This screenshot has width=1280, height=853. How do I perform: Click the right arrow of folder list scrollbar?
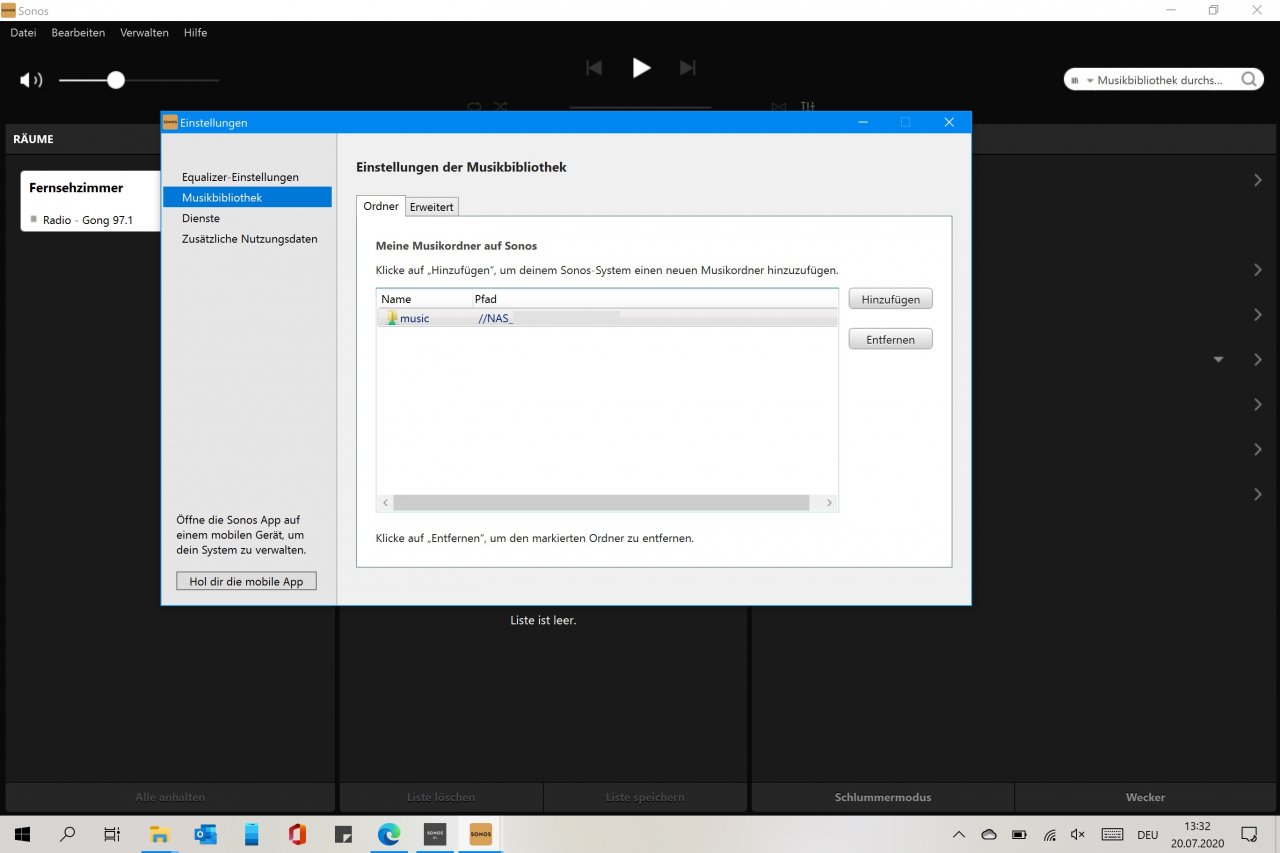click(829, 503)
